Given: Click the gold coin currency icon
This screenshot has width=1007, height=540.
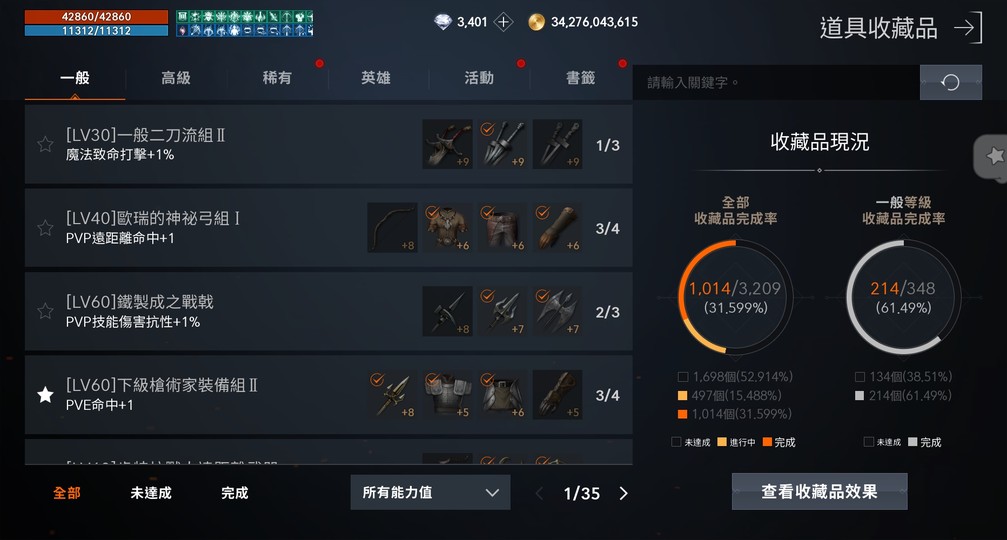Looking at the screenshot, I should coord(536,22).
